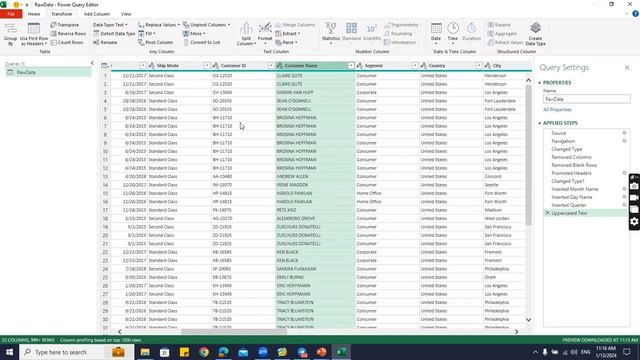Collapse the APPLIED STEPS section
The image size is (640, 360).
tap(540, 123)
